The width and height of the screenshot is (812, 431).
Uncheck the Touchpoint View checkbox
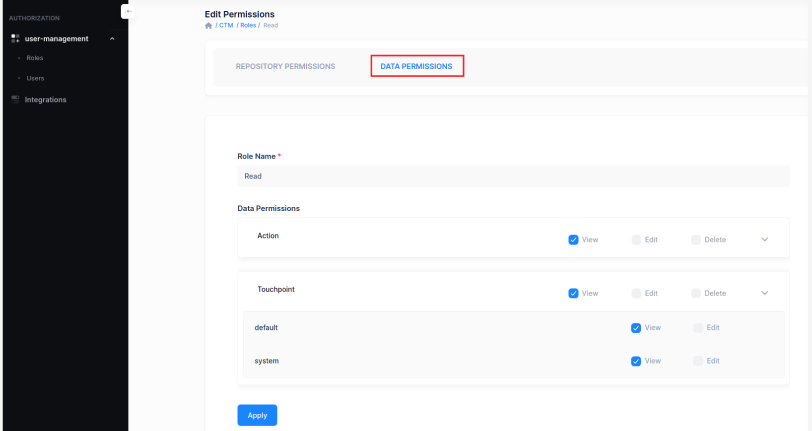tap(573, 293)
